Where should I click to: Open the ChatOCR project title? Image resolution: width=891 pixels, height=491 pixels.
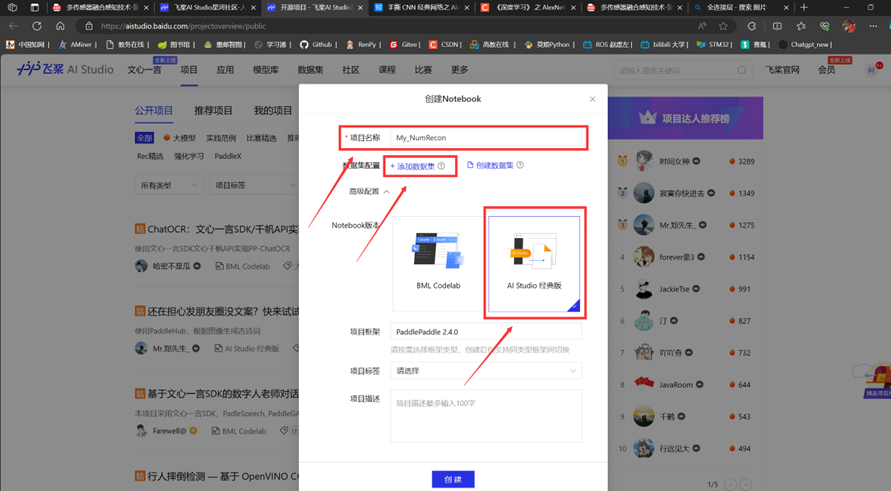pos(222,229)
